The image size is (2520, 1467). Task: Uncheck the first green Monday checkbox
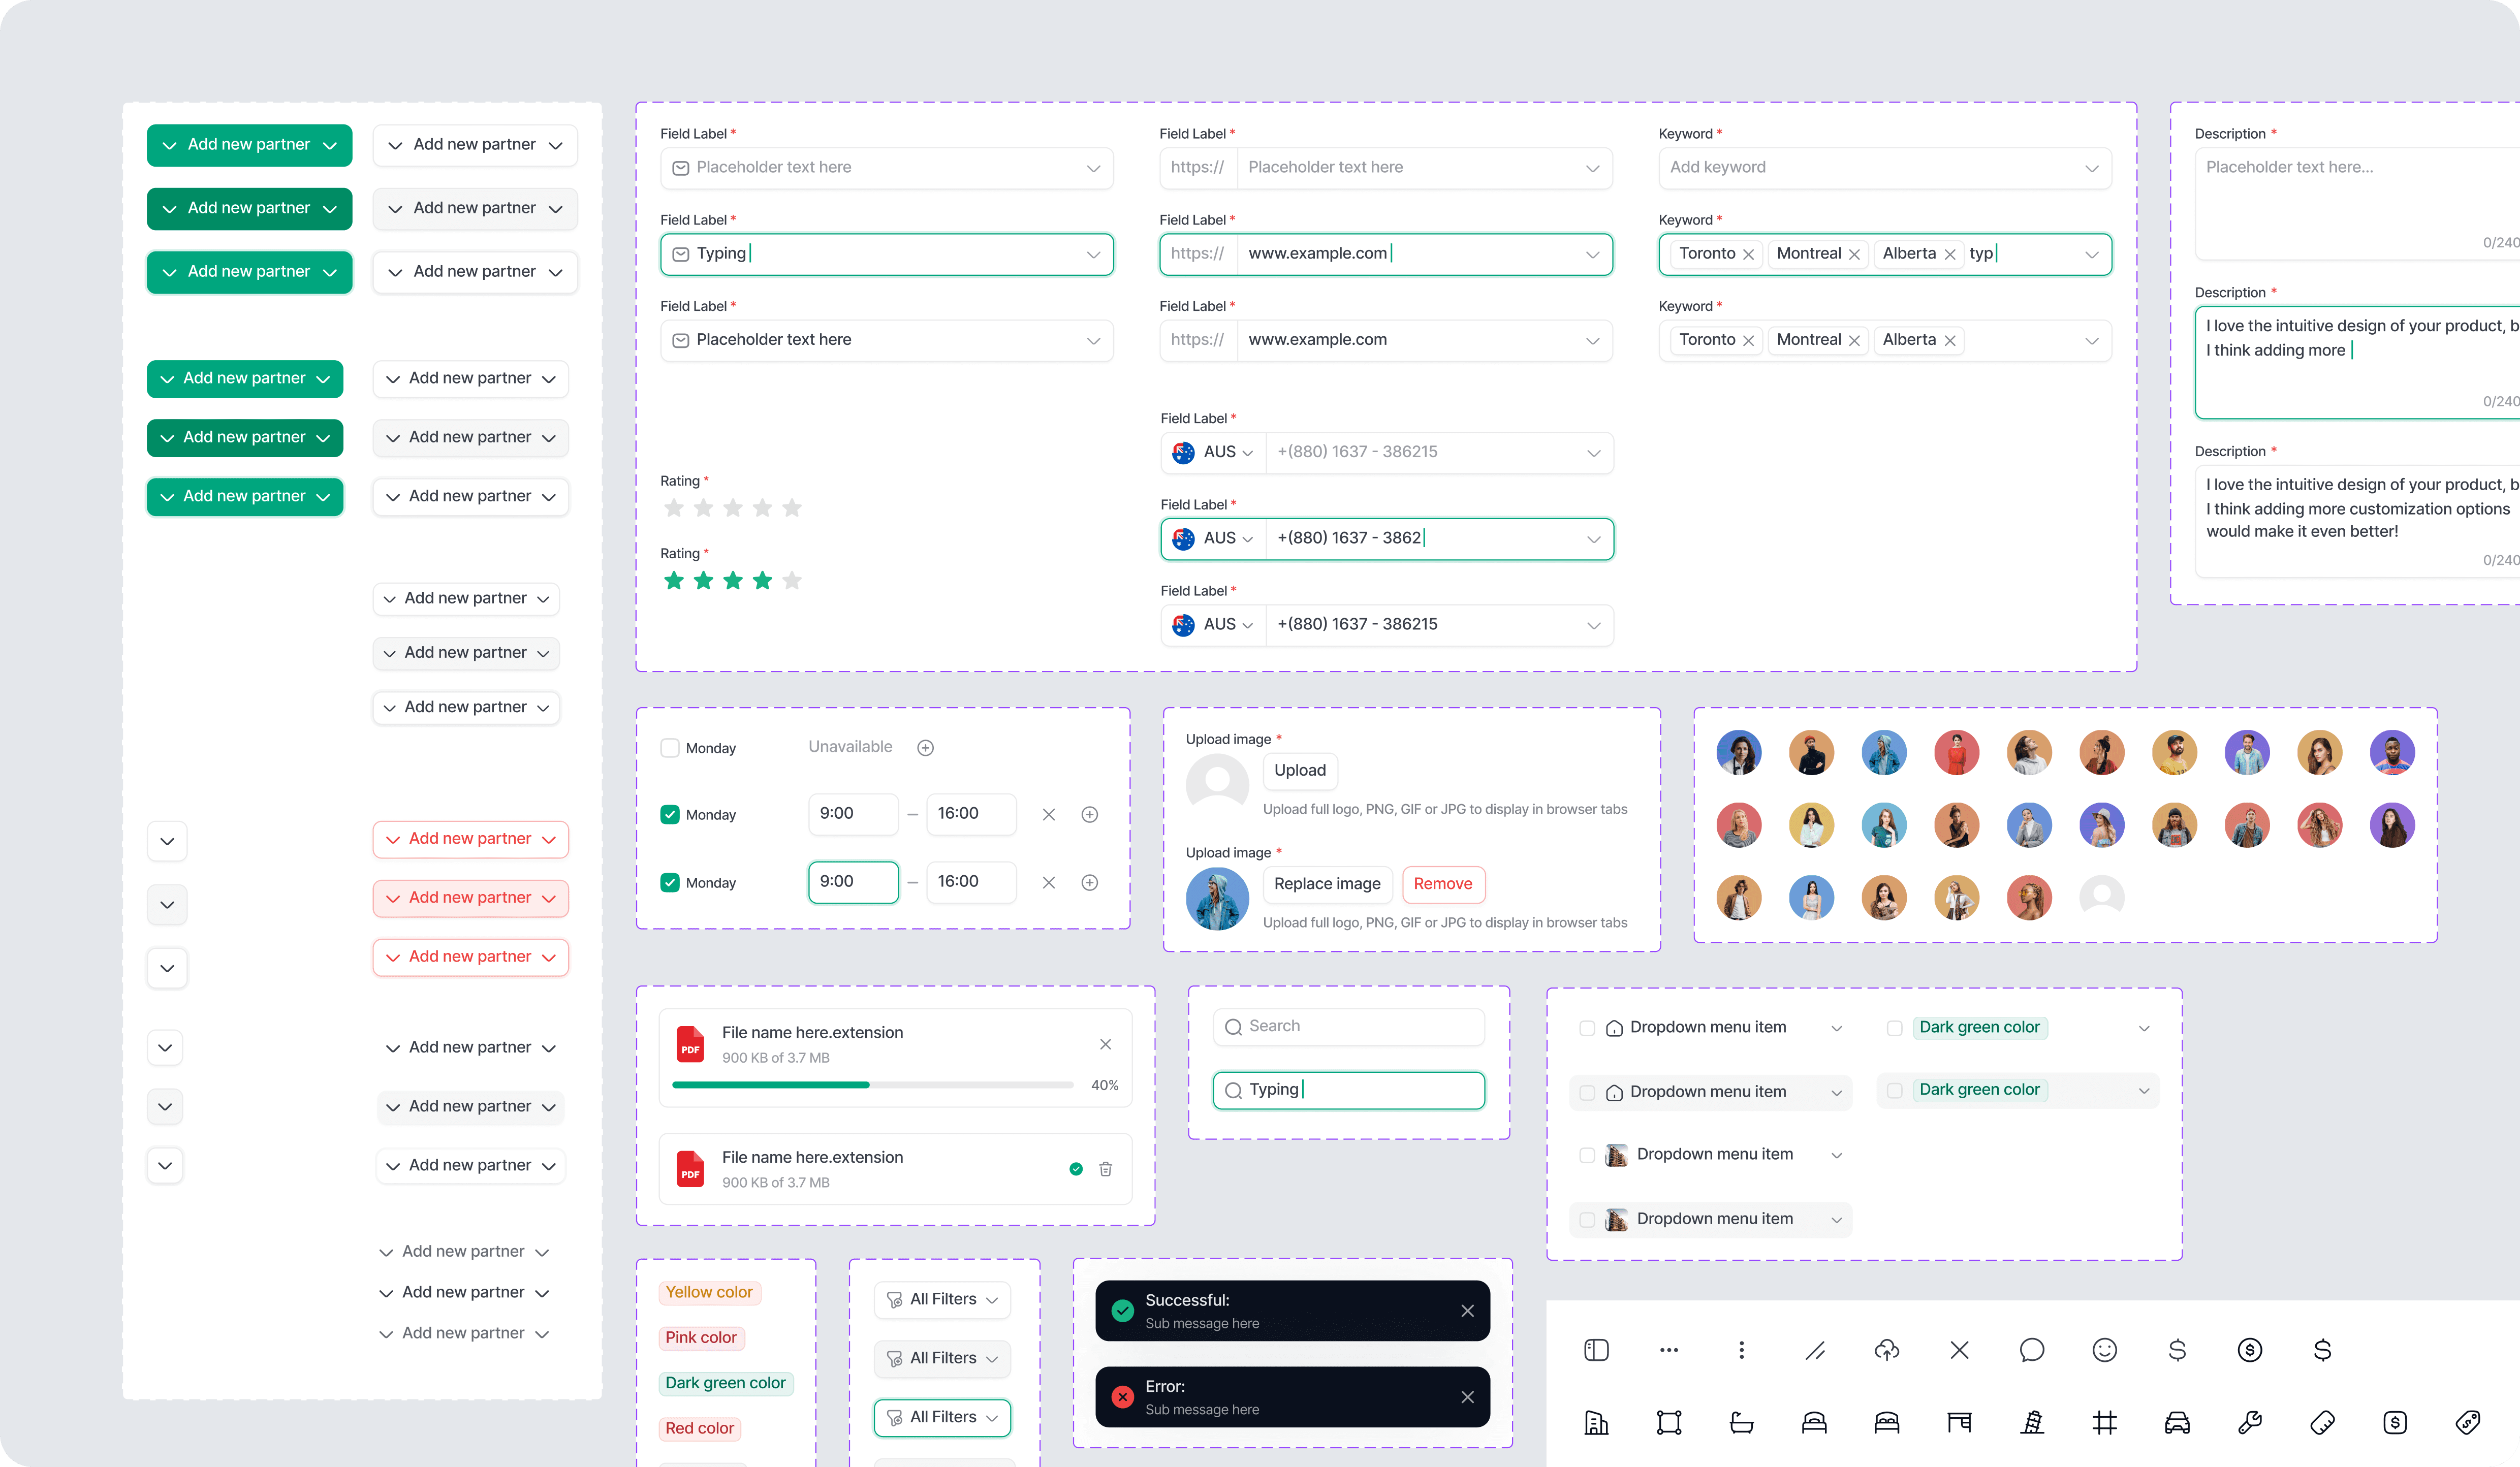point(671,814)
